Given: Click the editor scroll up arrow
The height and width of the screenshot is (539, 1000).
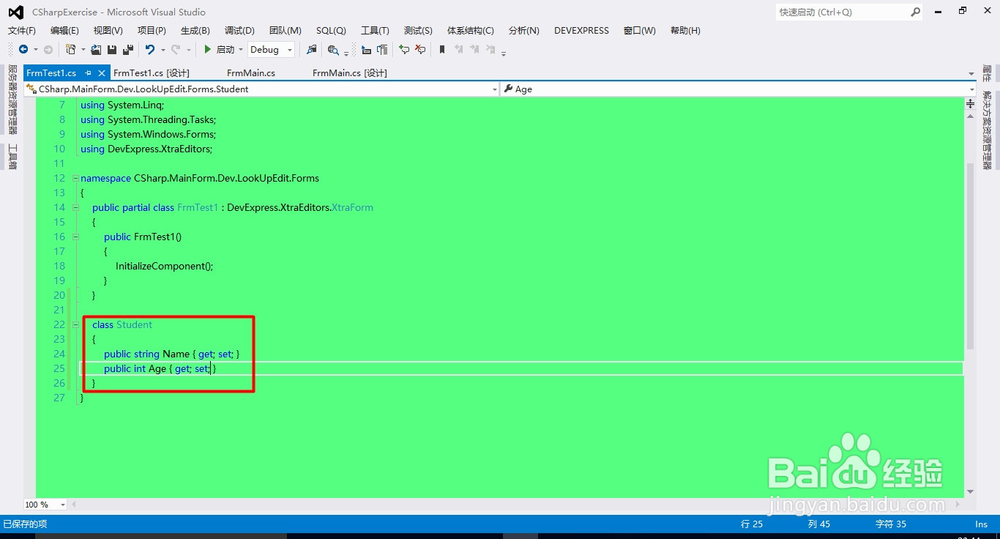Looking at the screenshot, I should coord(970,116).
